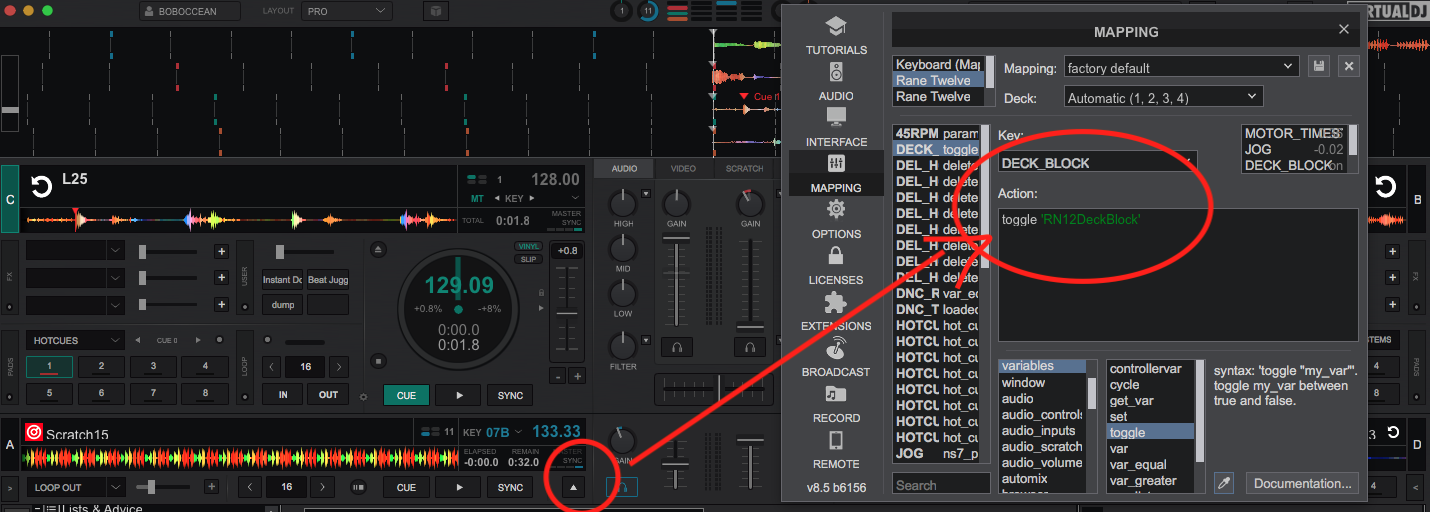Click the Instant Do user button
The width and height of the screenshot is (1430, 512).
coord(283,280)
